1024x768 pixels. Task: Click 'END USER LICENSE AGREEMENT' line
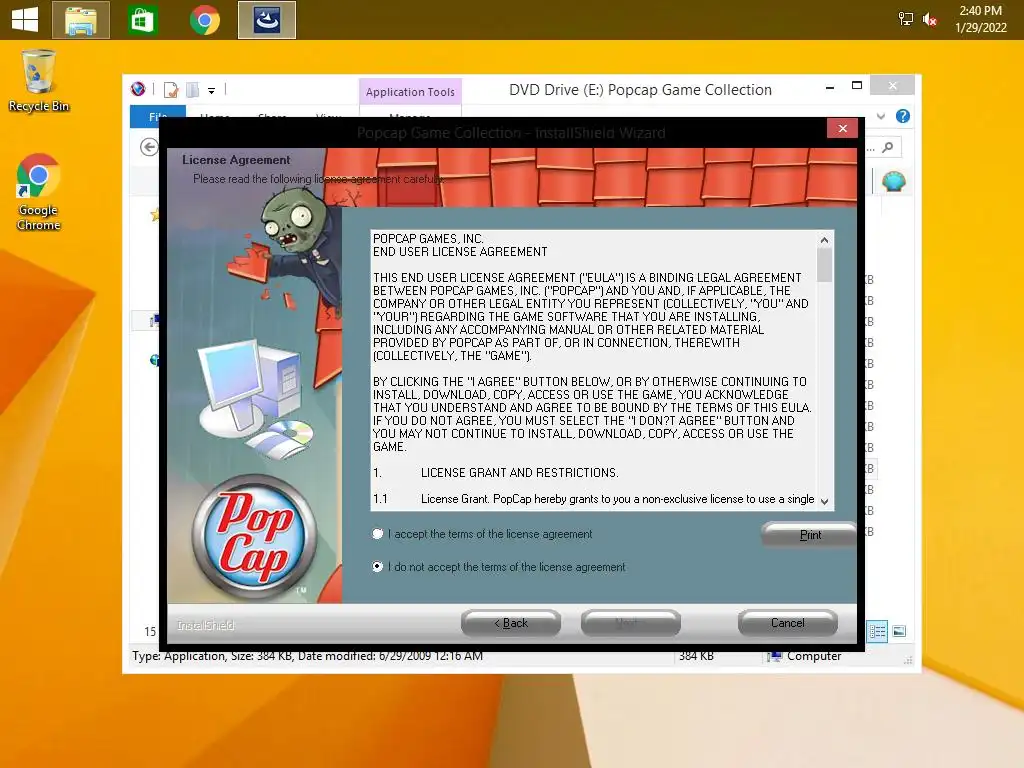[460, 252]
